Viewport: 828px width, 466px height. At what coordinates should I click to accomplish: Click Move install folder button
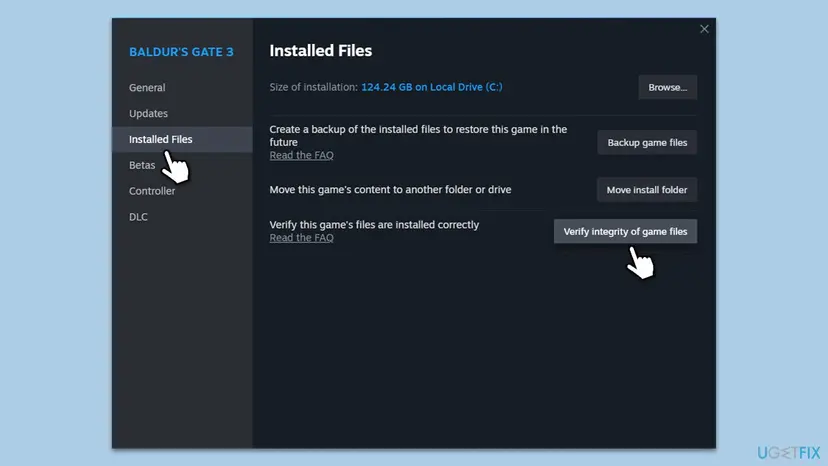[647, 189]
